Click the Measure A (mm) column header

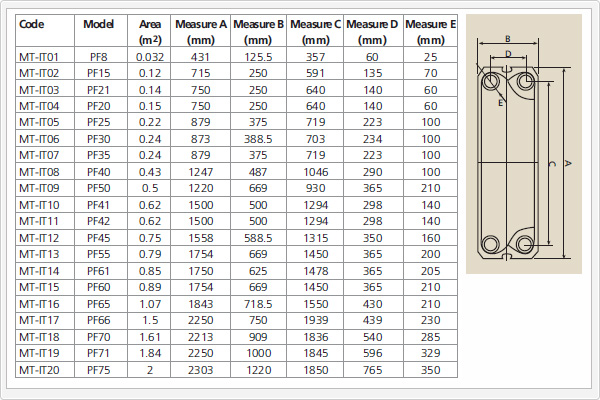tap(201, 31)
